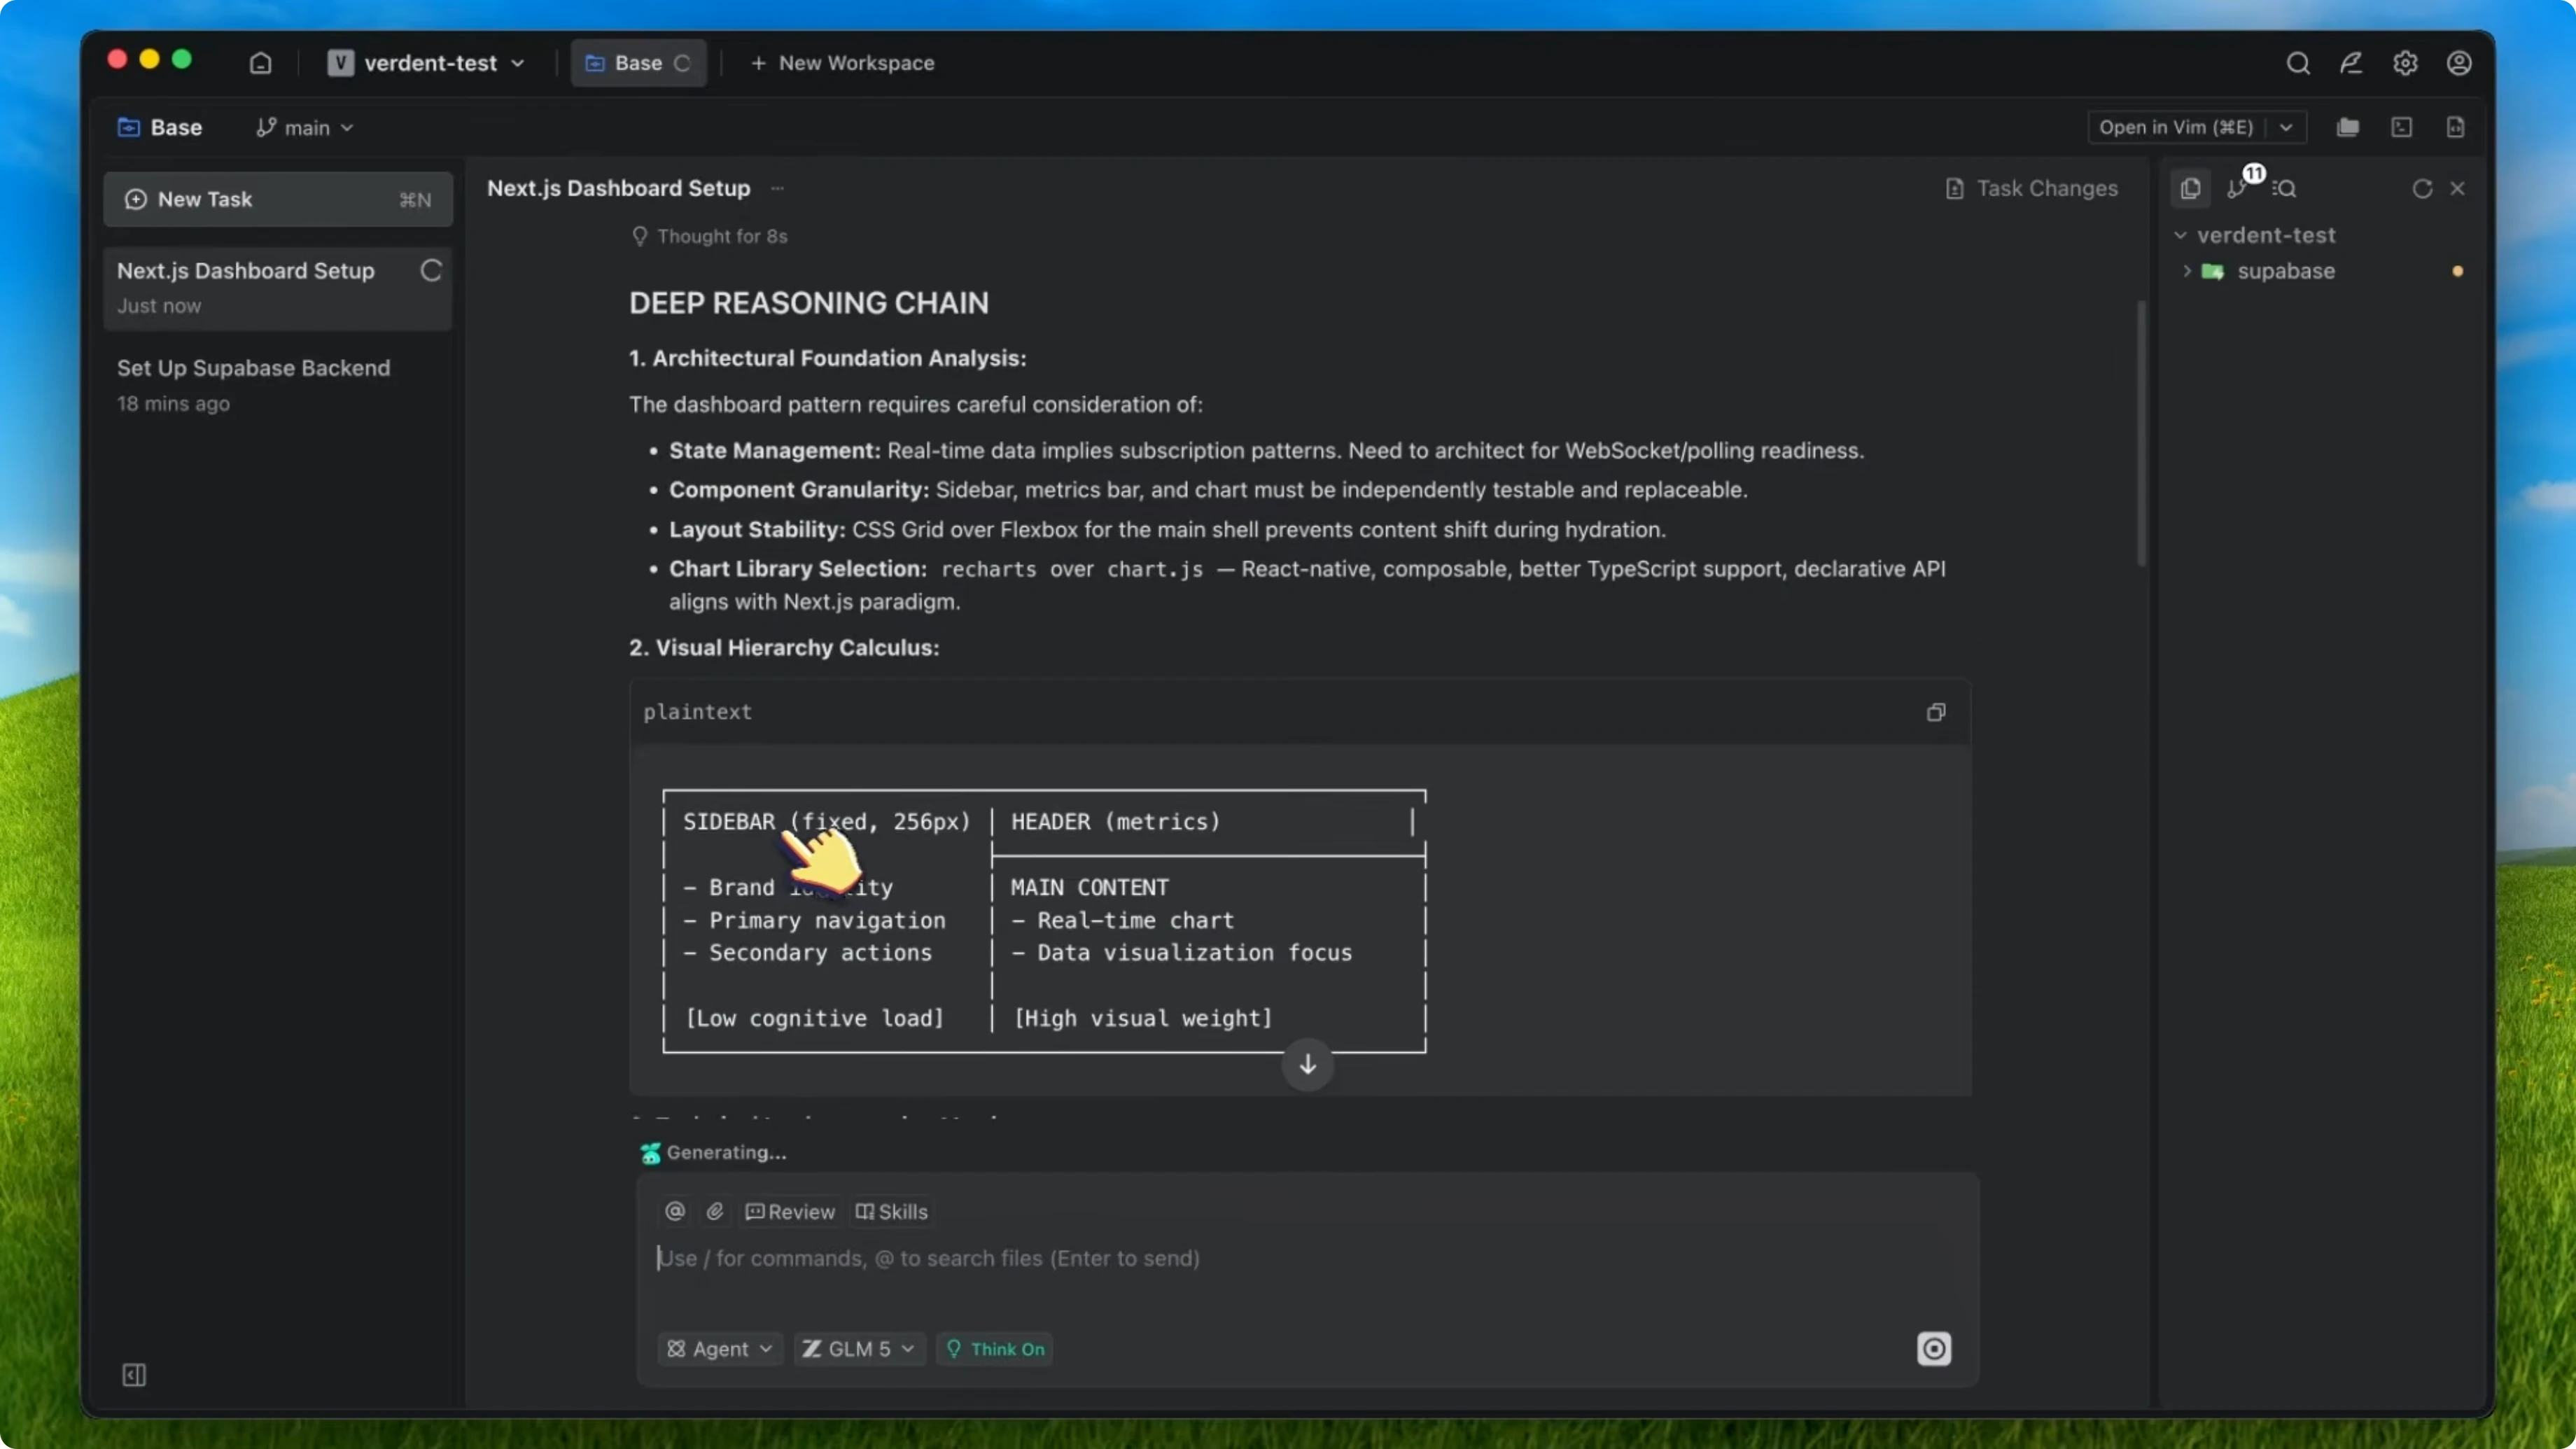Disable the Think On mode
2576x1449 pixels.
(995, 1349)
